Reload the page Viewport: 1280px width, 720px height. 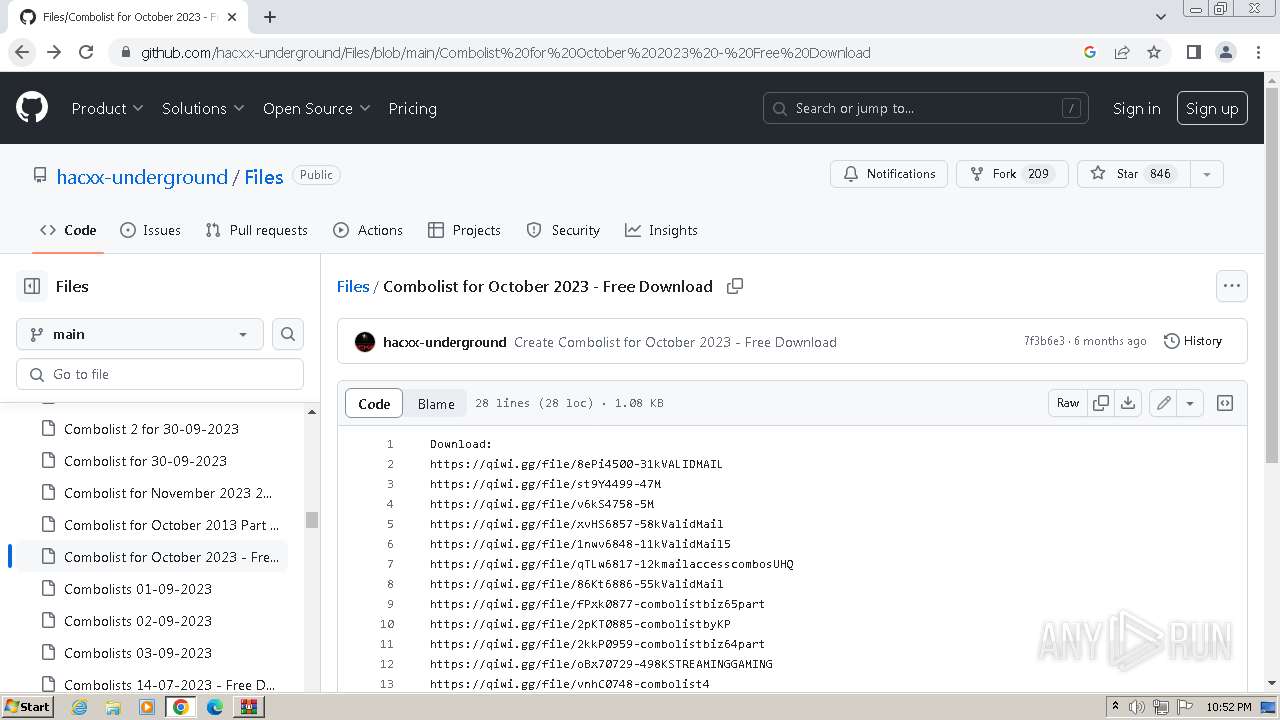click(86, 52)
